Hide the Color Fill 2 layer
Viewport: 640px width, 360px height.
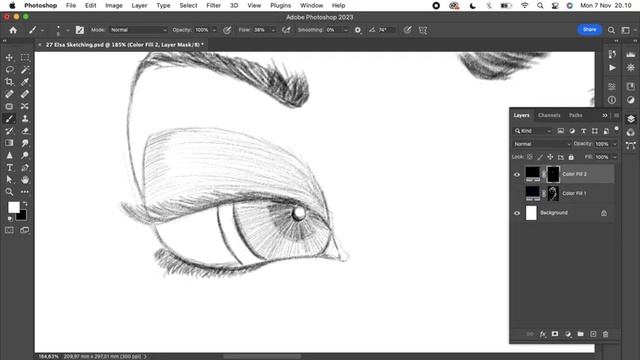[x=517, y=174]
